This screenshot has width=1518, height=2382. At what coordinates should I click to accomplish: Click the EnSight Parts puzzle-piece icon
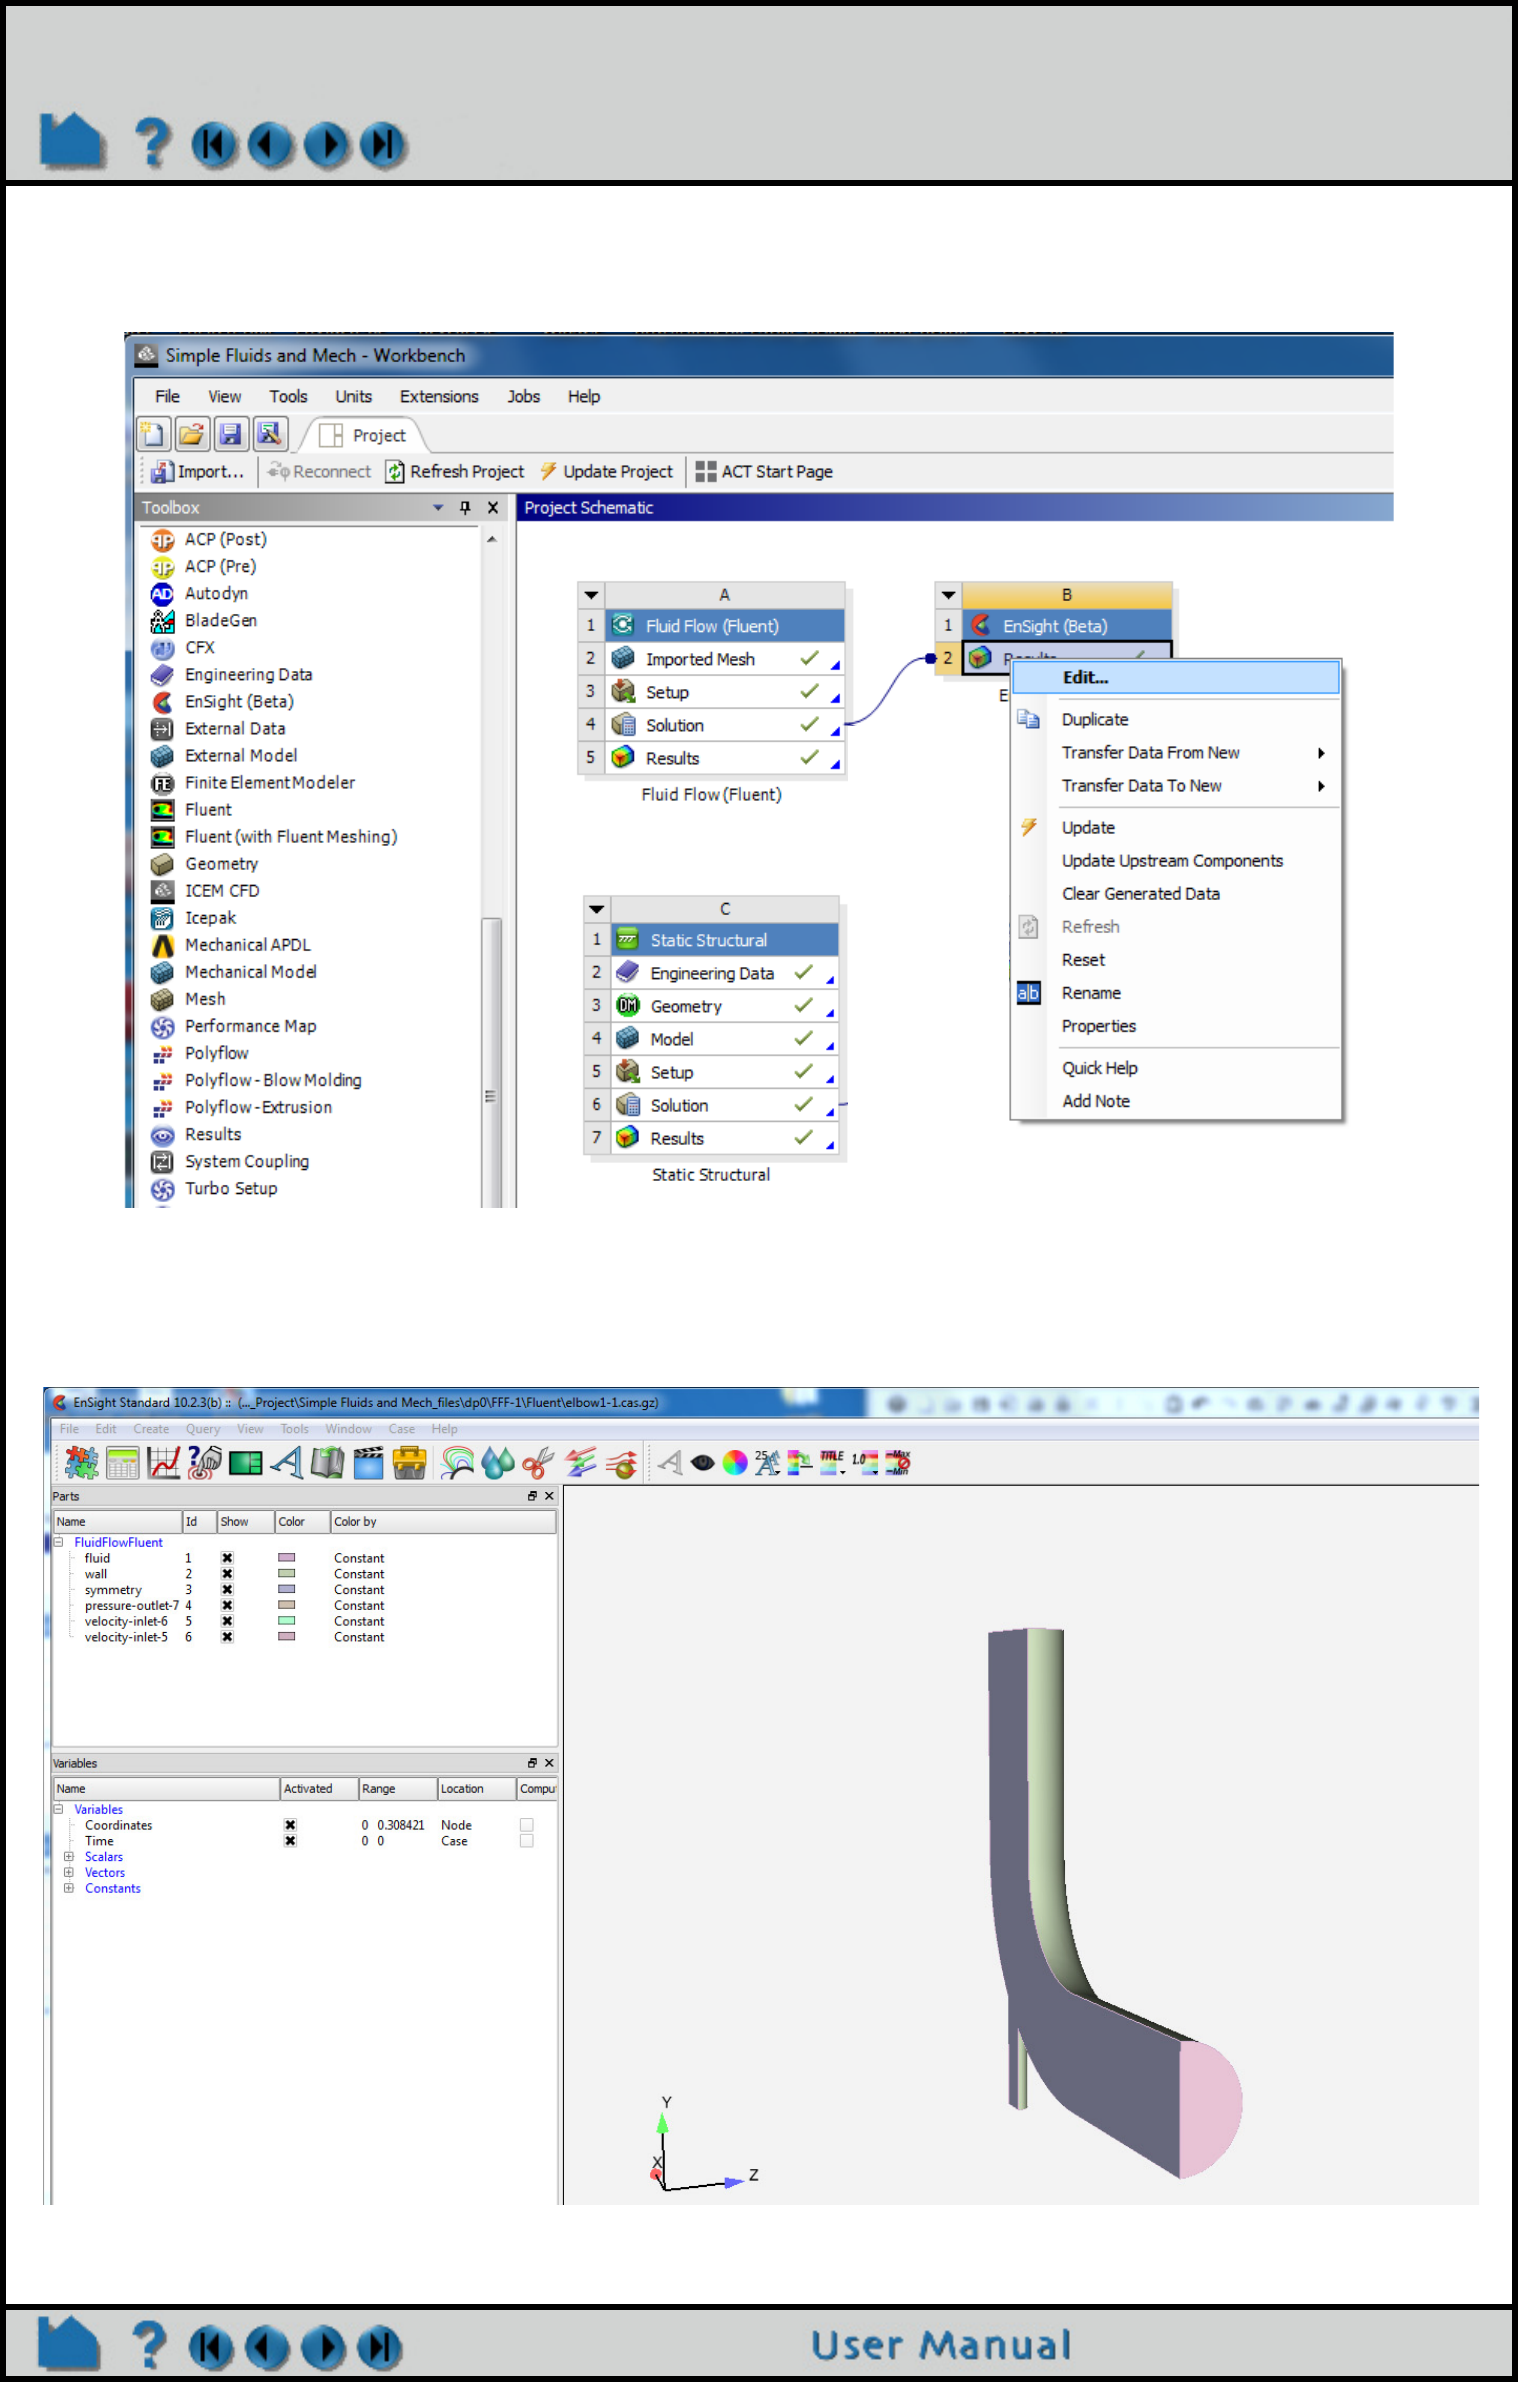81,1463
